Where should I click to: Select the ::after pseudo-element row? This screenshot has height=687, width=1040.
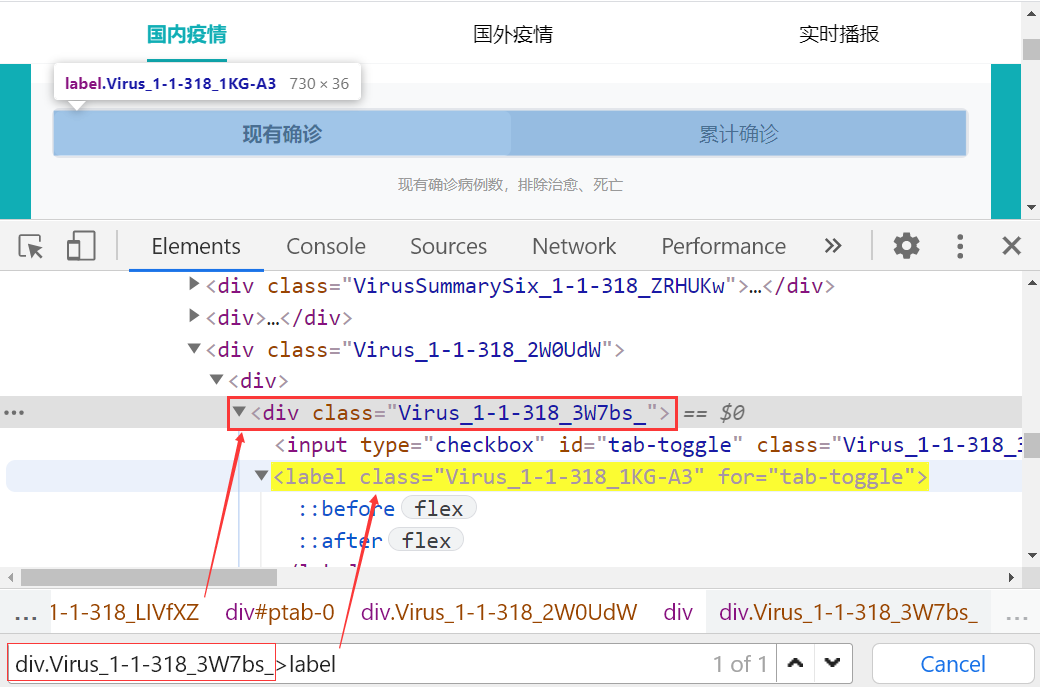(x=340, y=540)
